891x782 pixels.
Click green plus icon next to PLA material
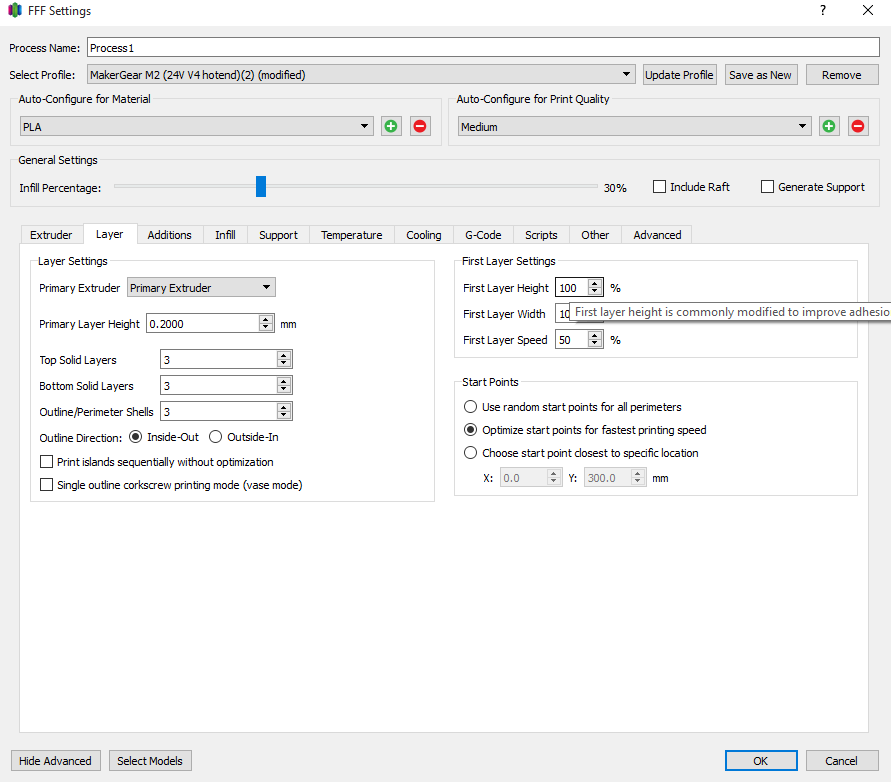[x=391, y=127]
